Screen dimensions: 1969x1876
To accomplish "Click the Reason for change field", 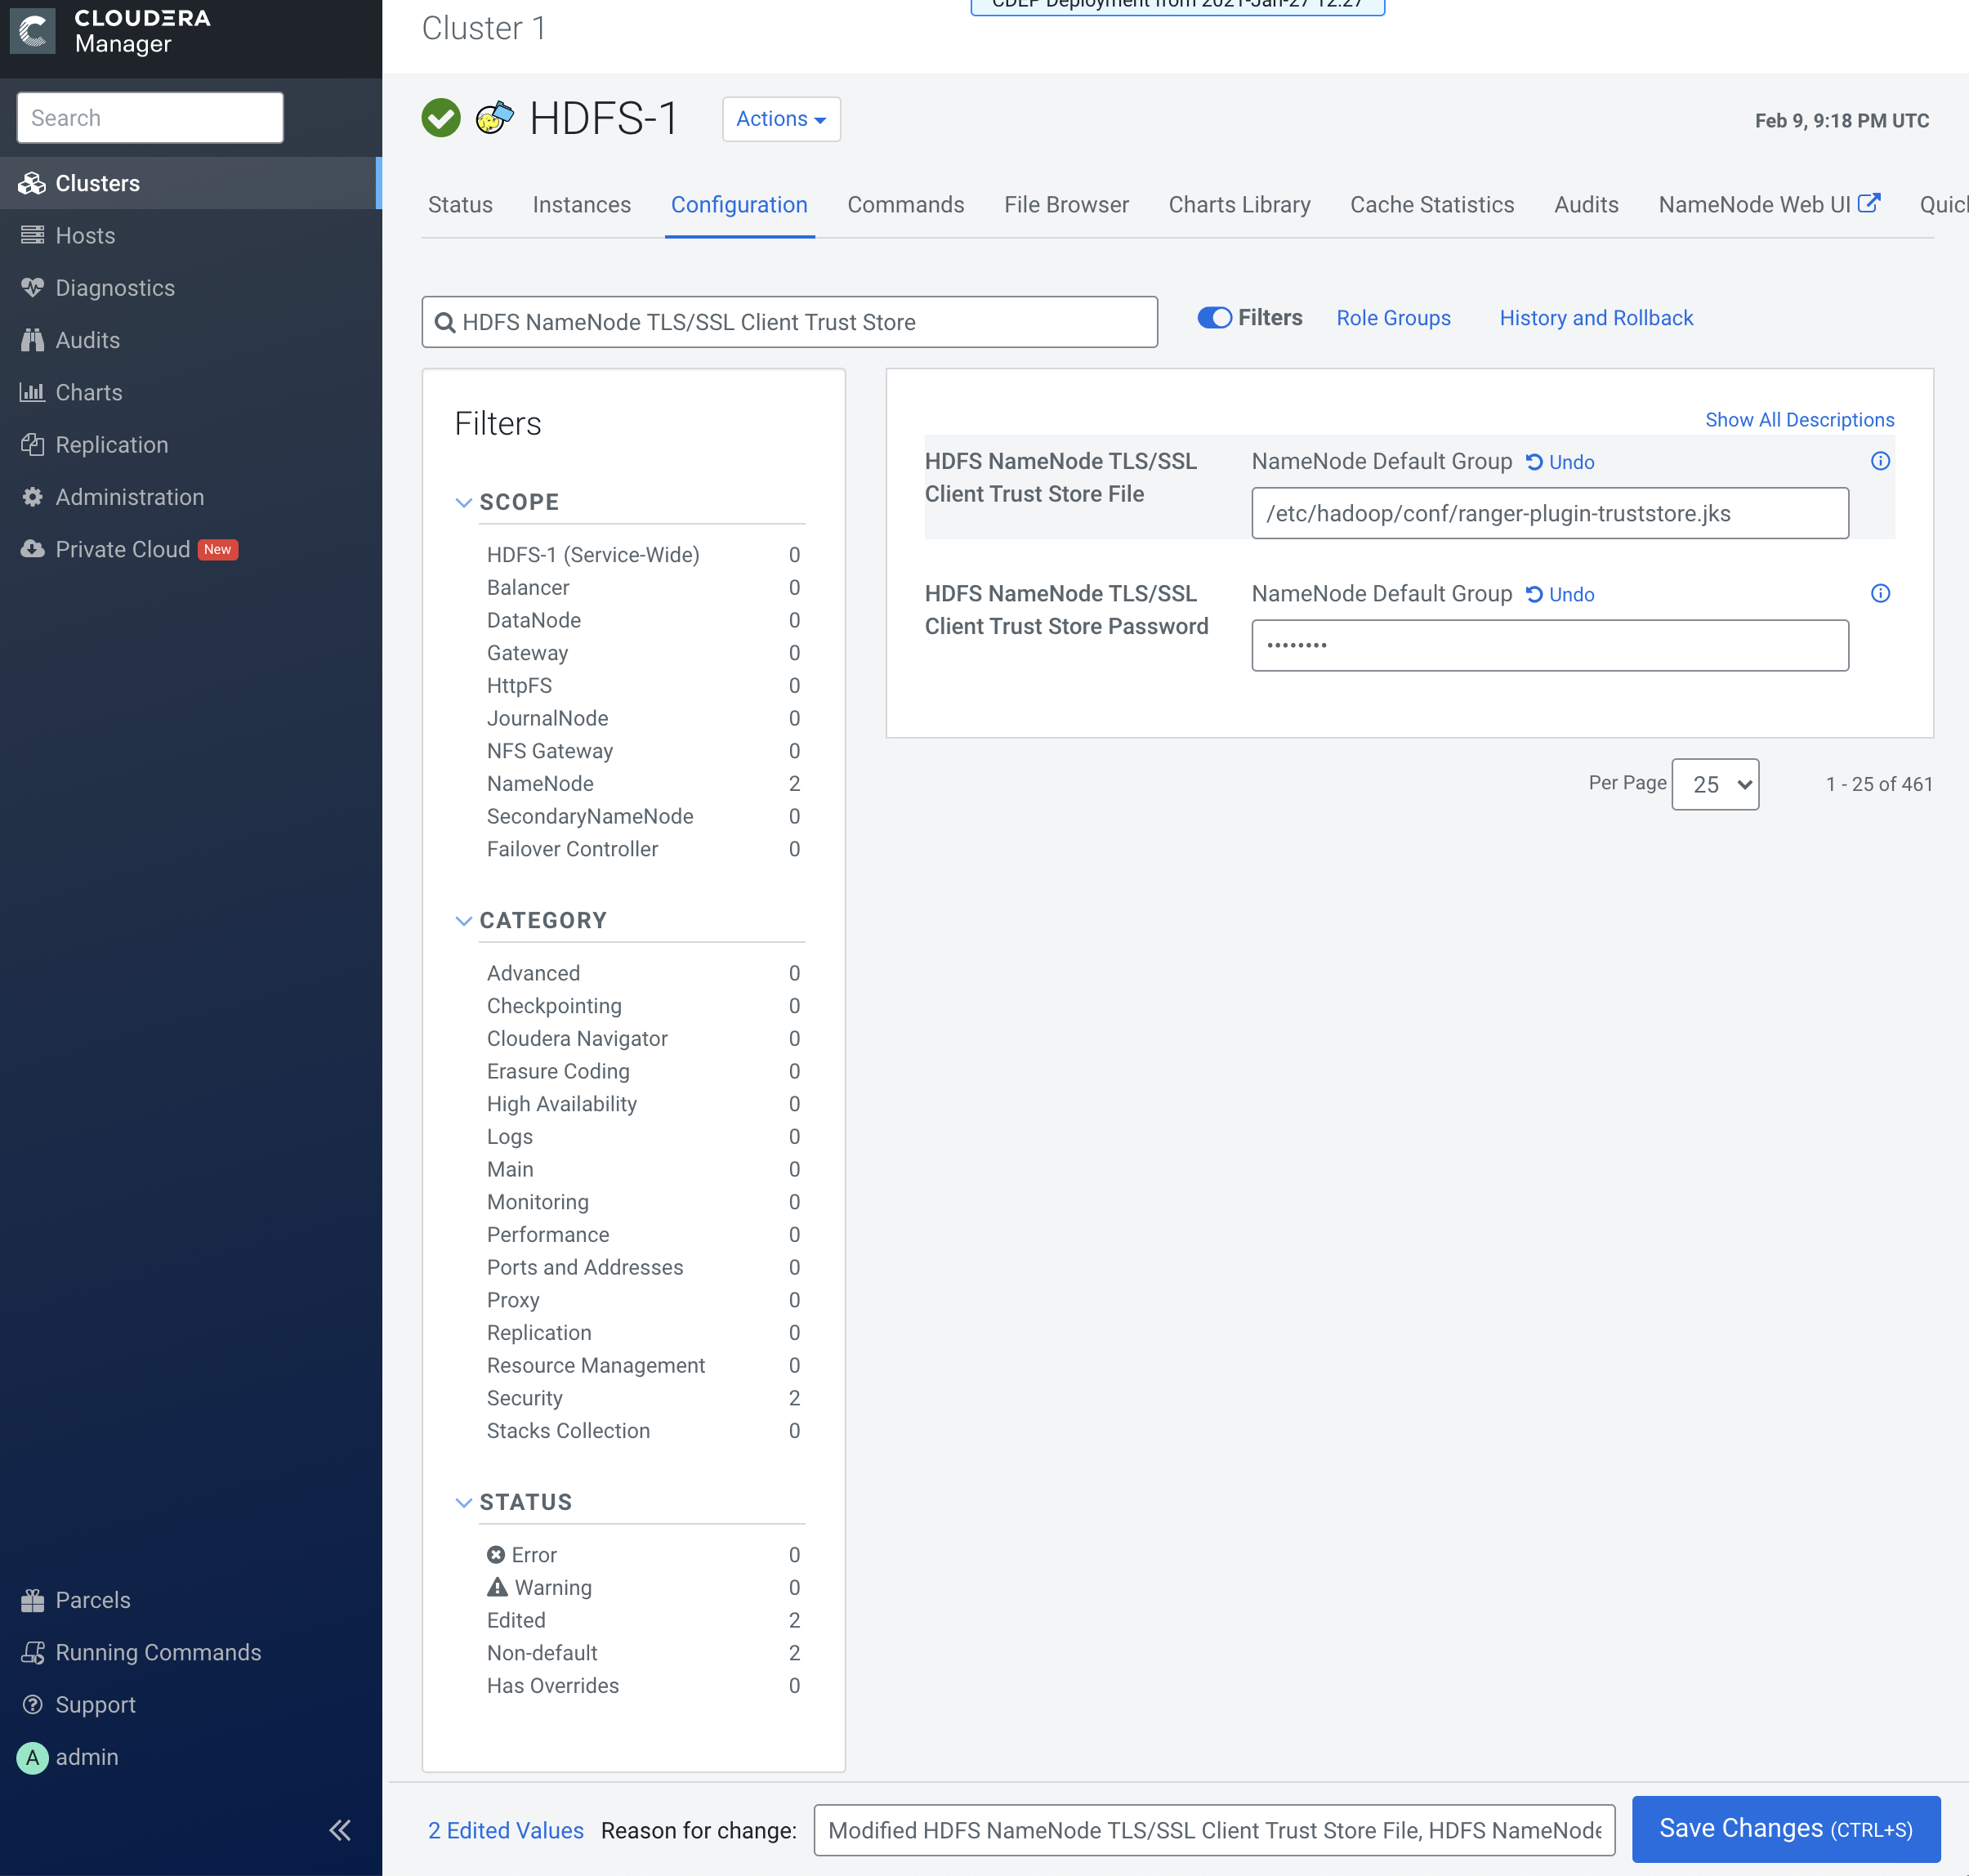I will point(1214,1830).
